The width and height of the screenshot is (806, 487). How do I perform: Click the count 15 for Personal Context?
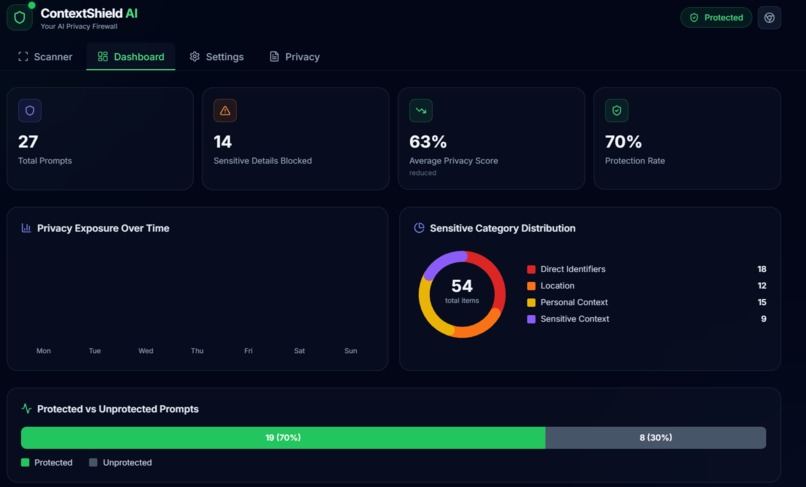[x=761, y=302]
